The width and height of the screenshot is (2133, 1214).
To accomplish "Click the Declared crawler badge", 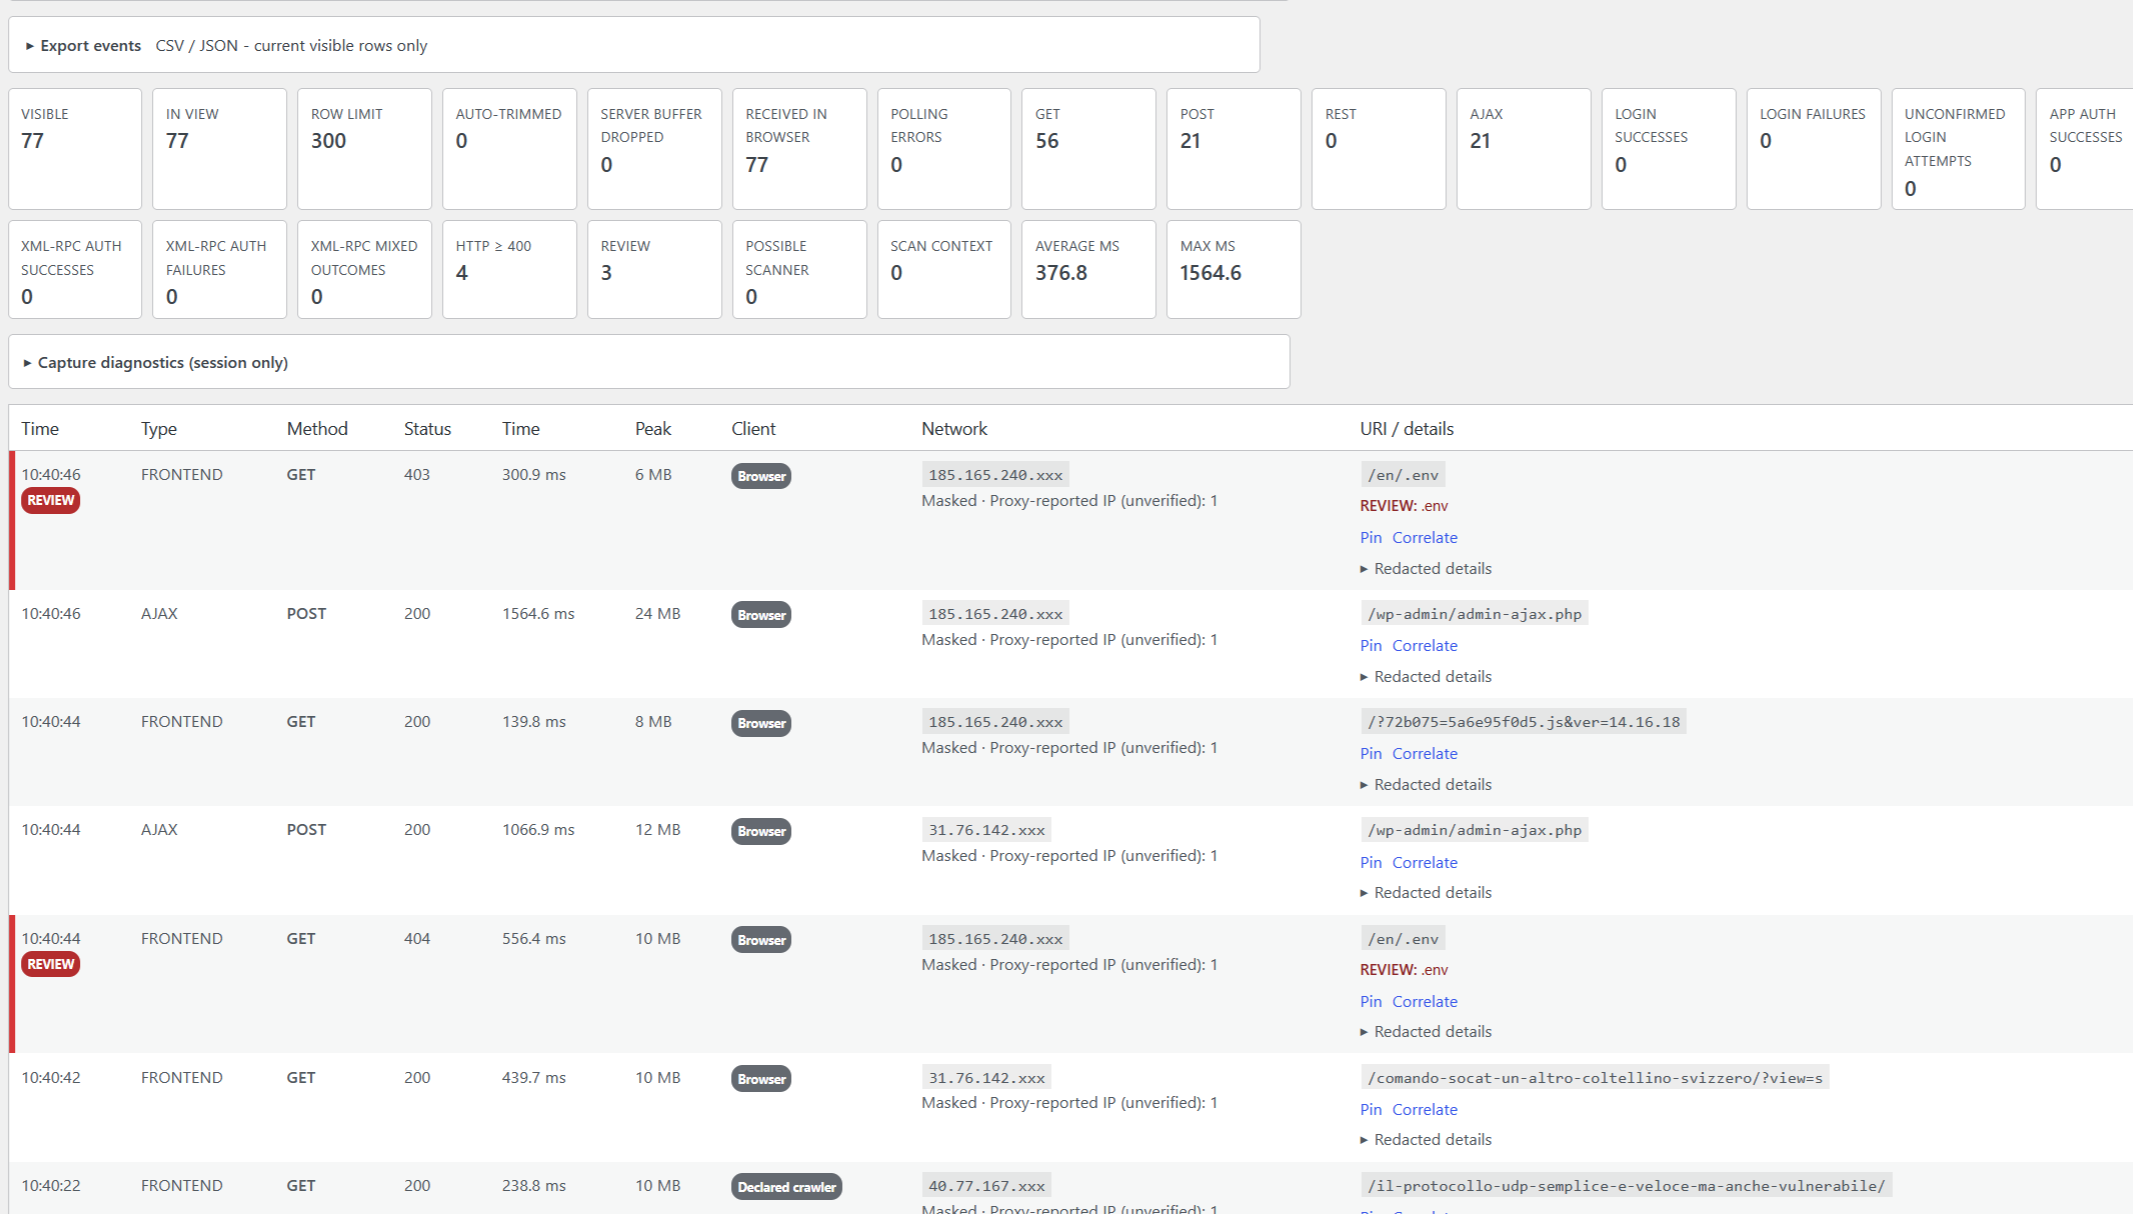I will [786, 1187].
